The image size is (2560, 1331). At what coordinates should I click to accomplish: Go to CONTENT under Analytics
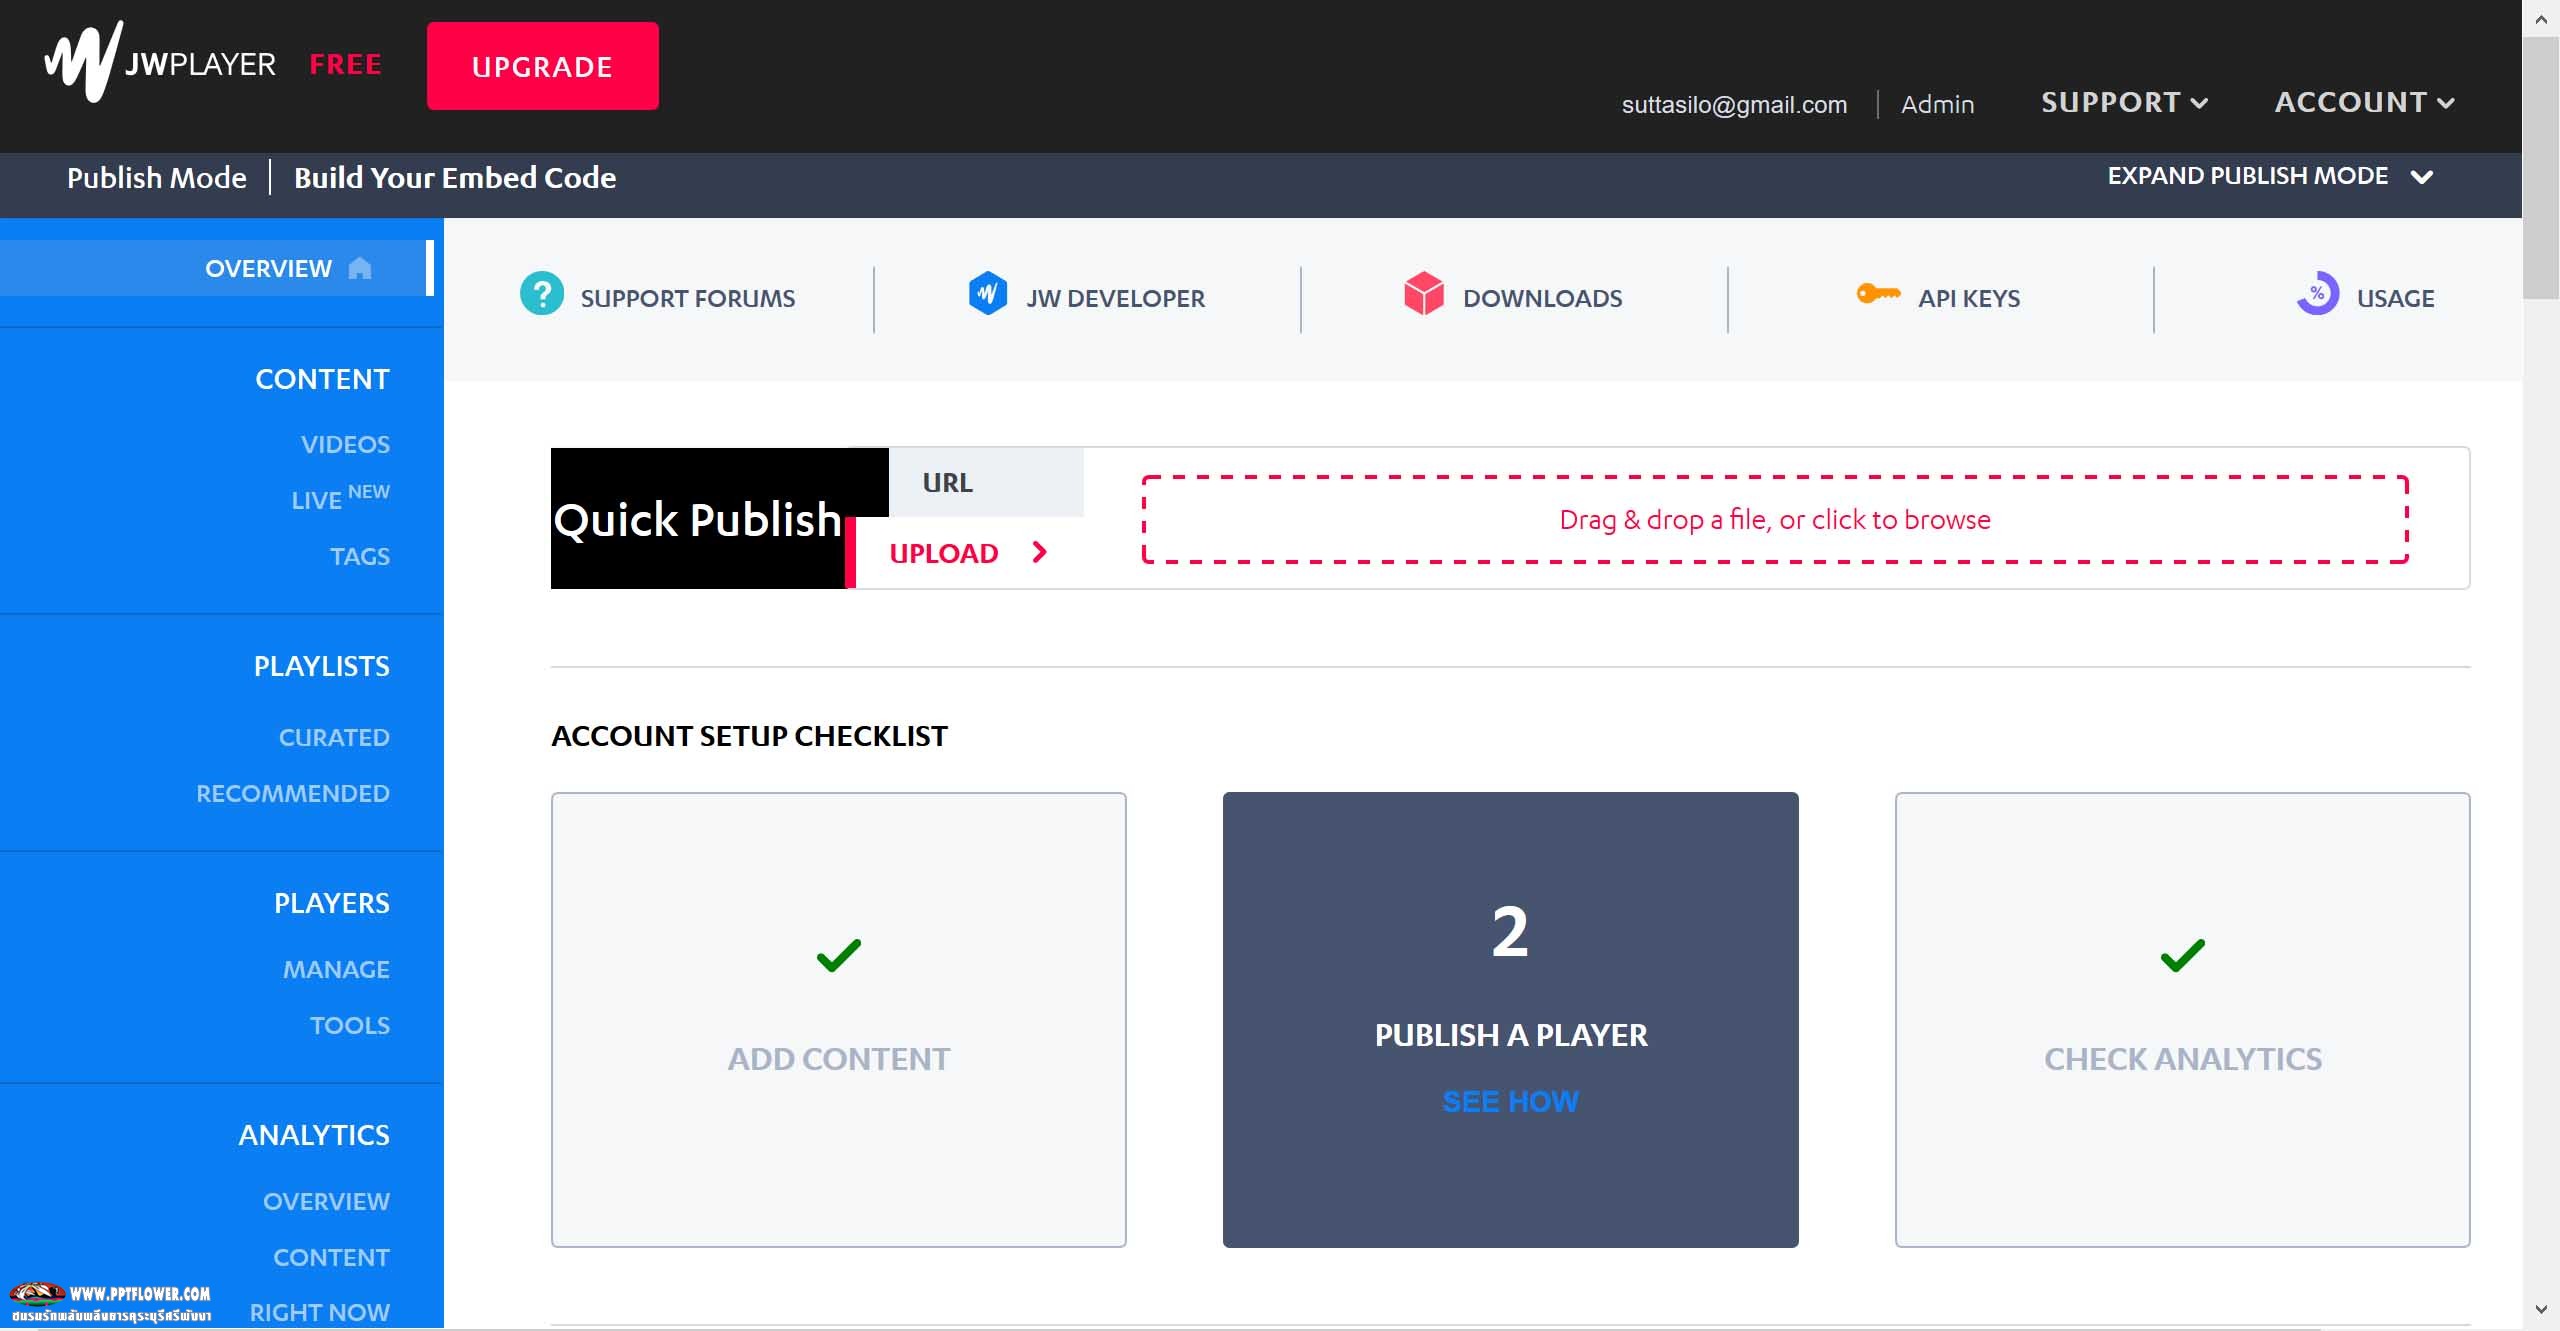coord(331,1257)
